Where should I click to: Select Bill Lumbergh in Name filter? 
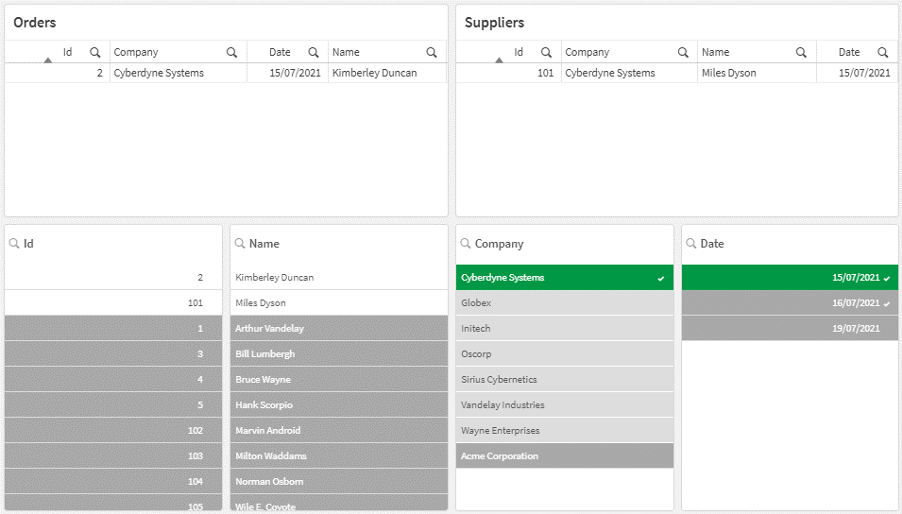[339, 354]
